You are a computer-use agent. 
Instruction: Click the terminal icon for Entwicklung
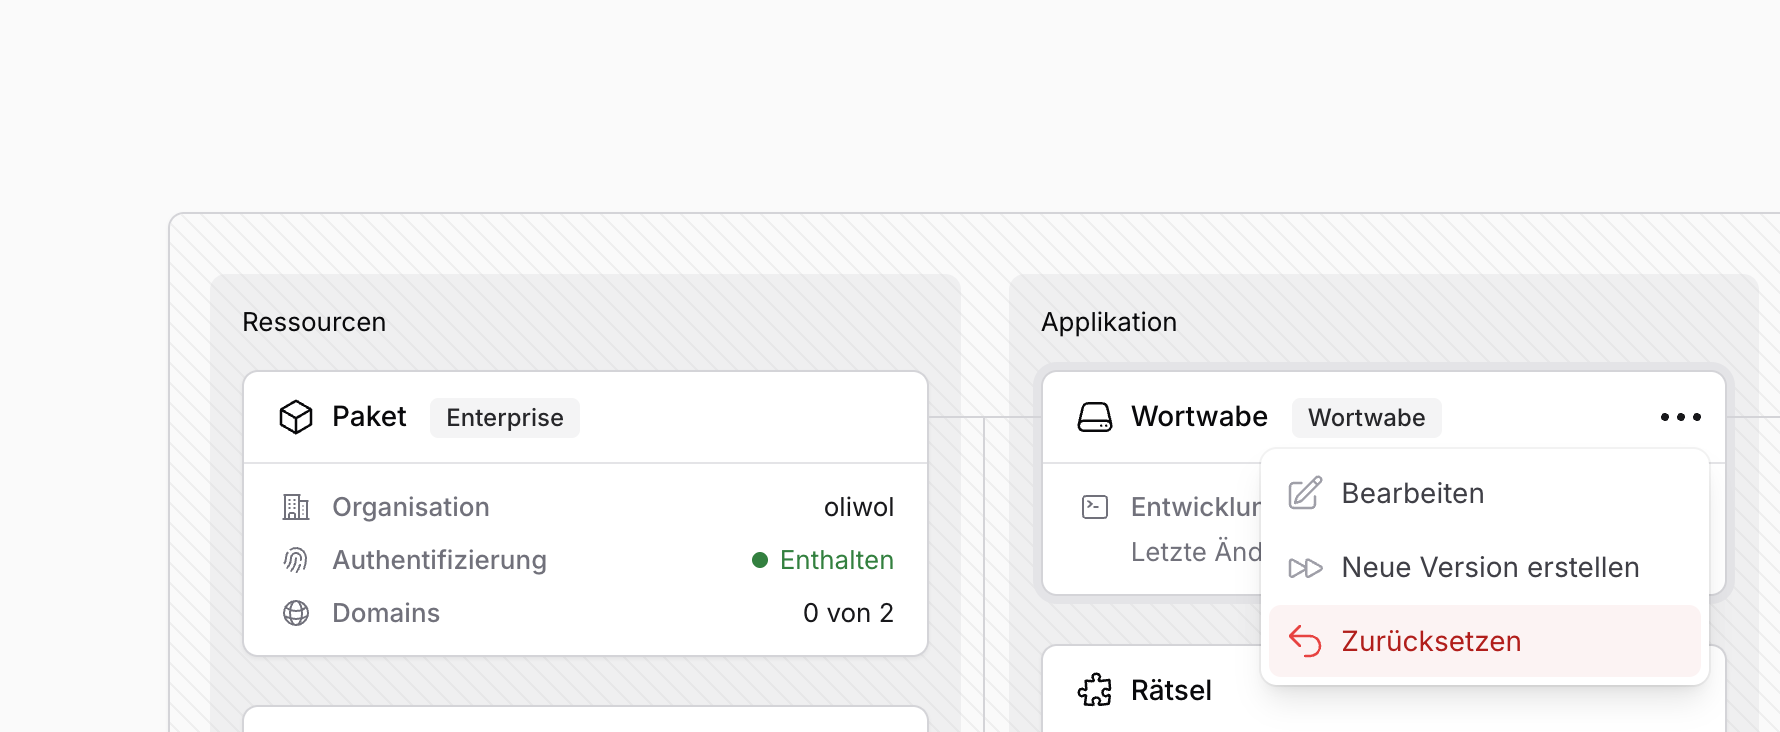click(x=1096, y=507)
